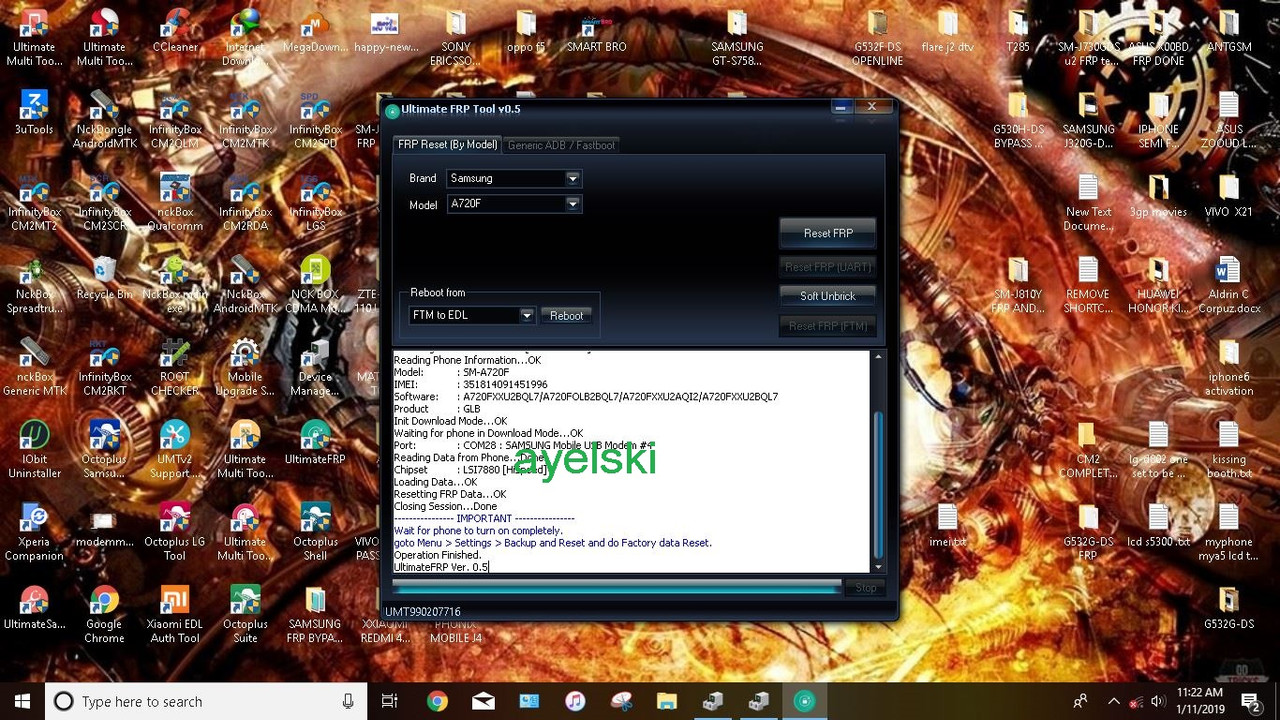Click the search box microphone icon

[x=348, y=701]
